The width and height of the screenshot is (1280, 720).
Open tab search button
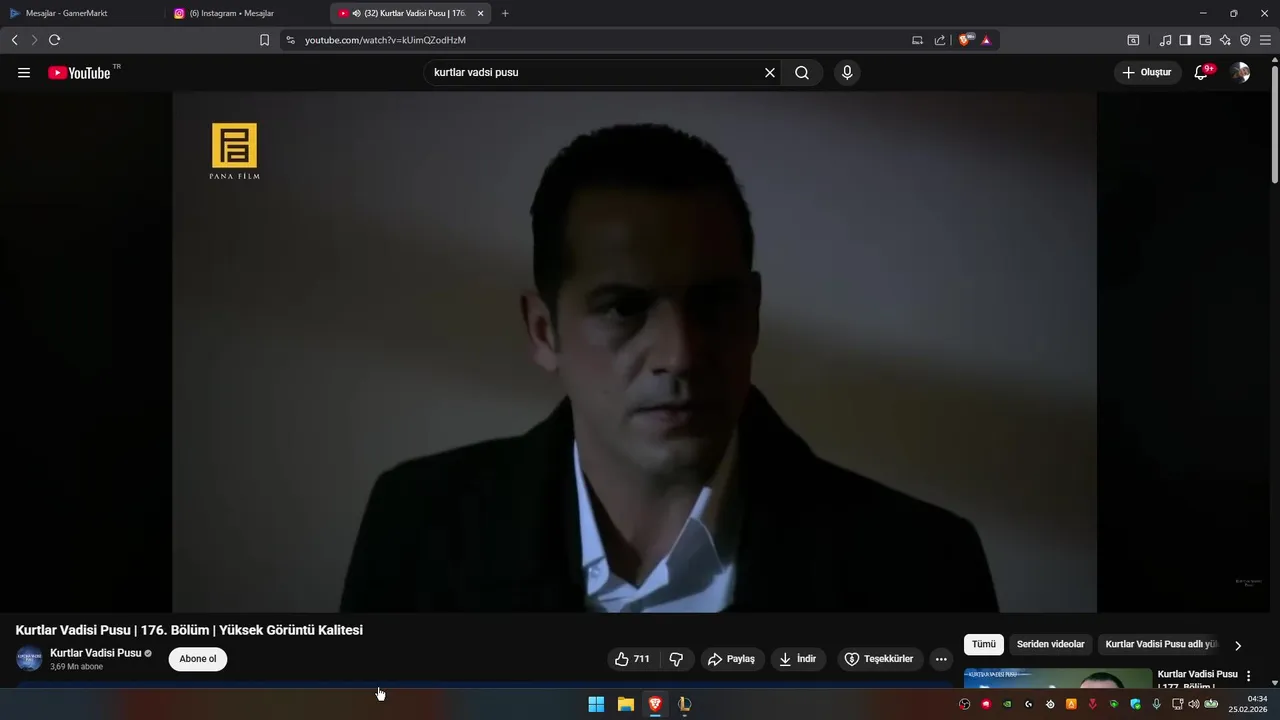point(1133,40)
